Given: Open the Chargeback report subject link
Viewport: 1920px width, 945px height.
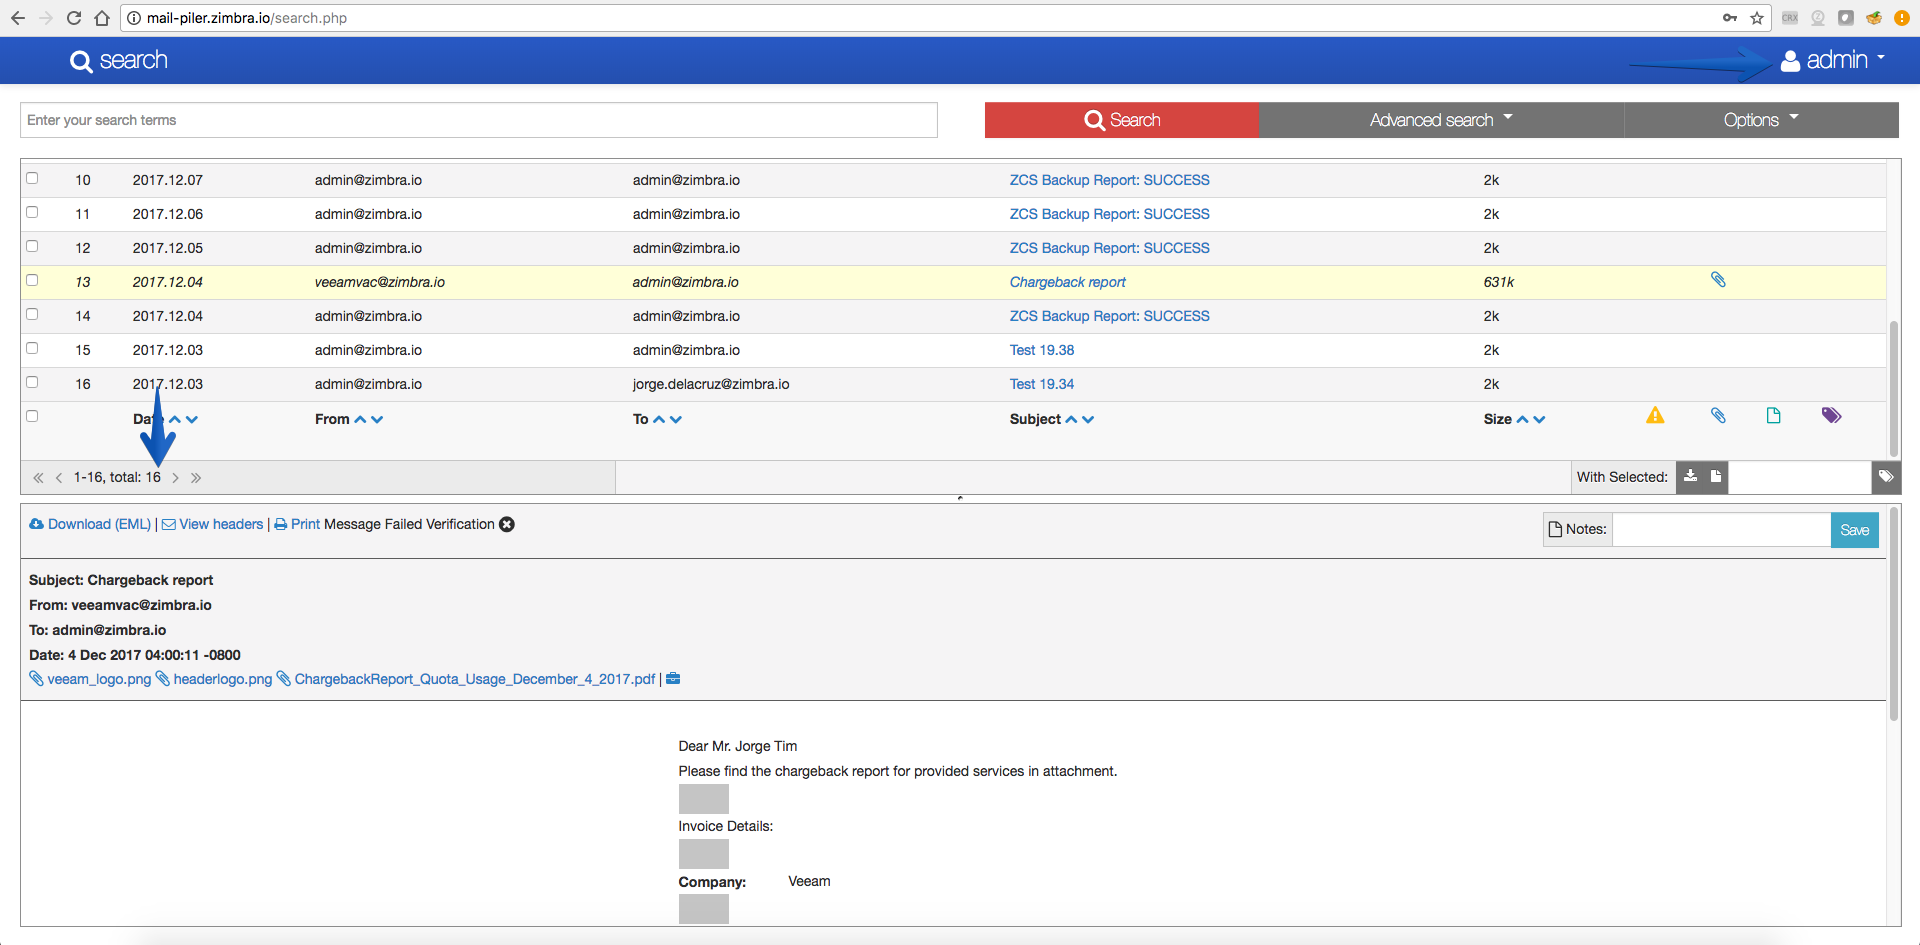Looking at the screenshot, I should [x=1067, y=282].
